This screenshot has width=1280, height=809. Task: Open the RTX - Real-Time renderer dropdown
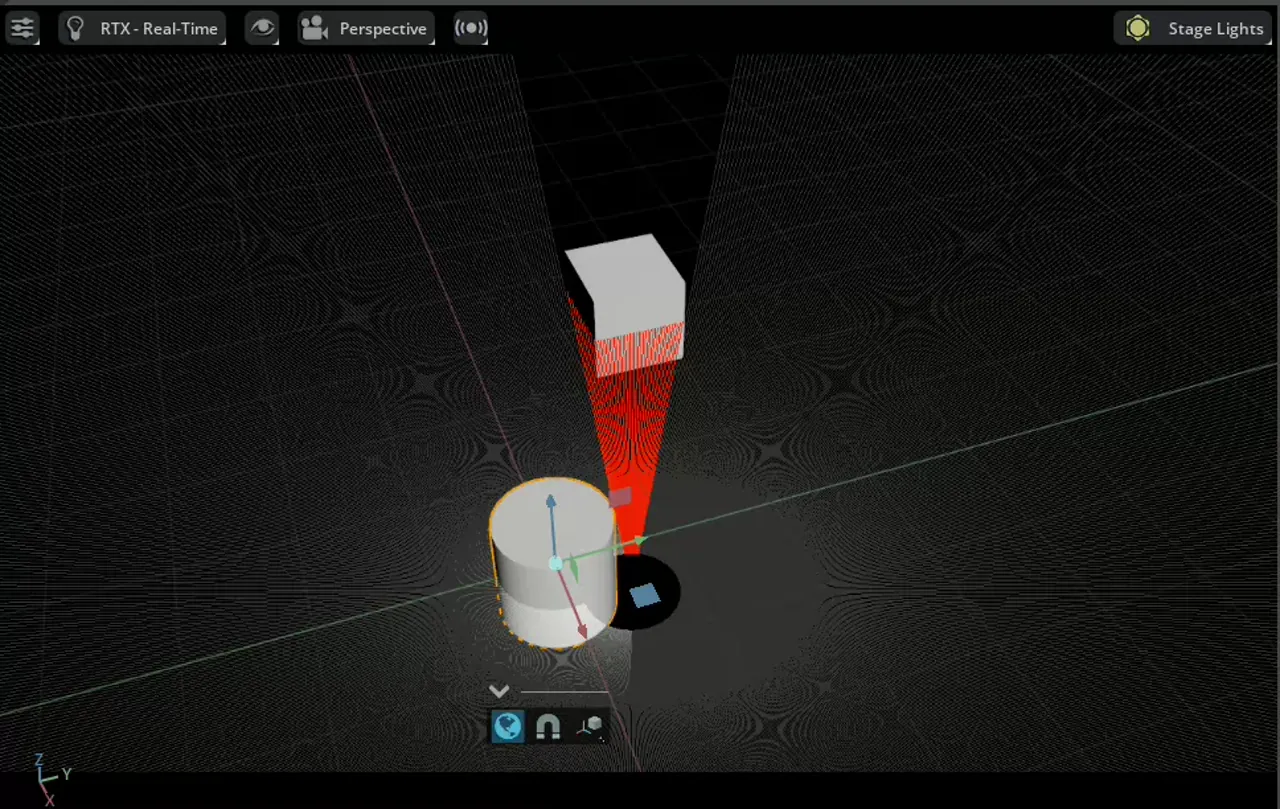158,28
